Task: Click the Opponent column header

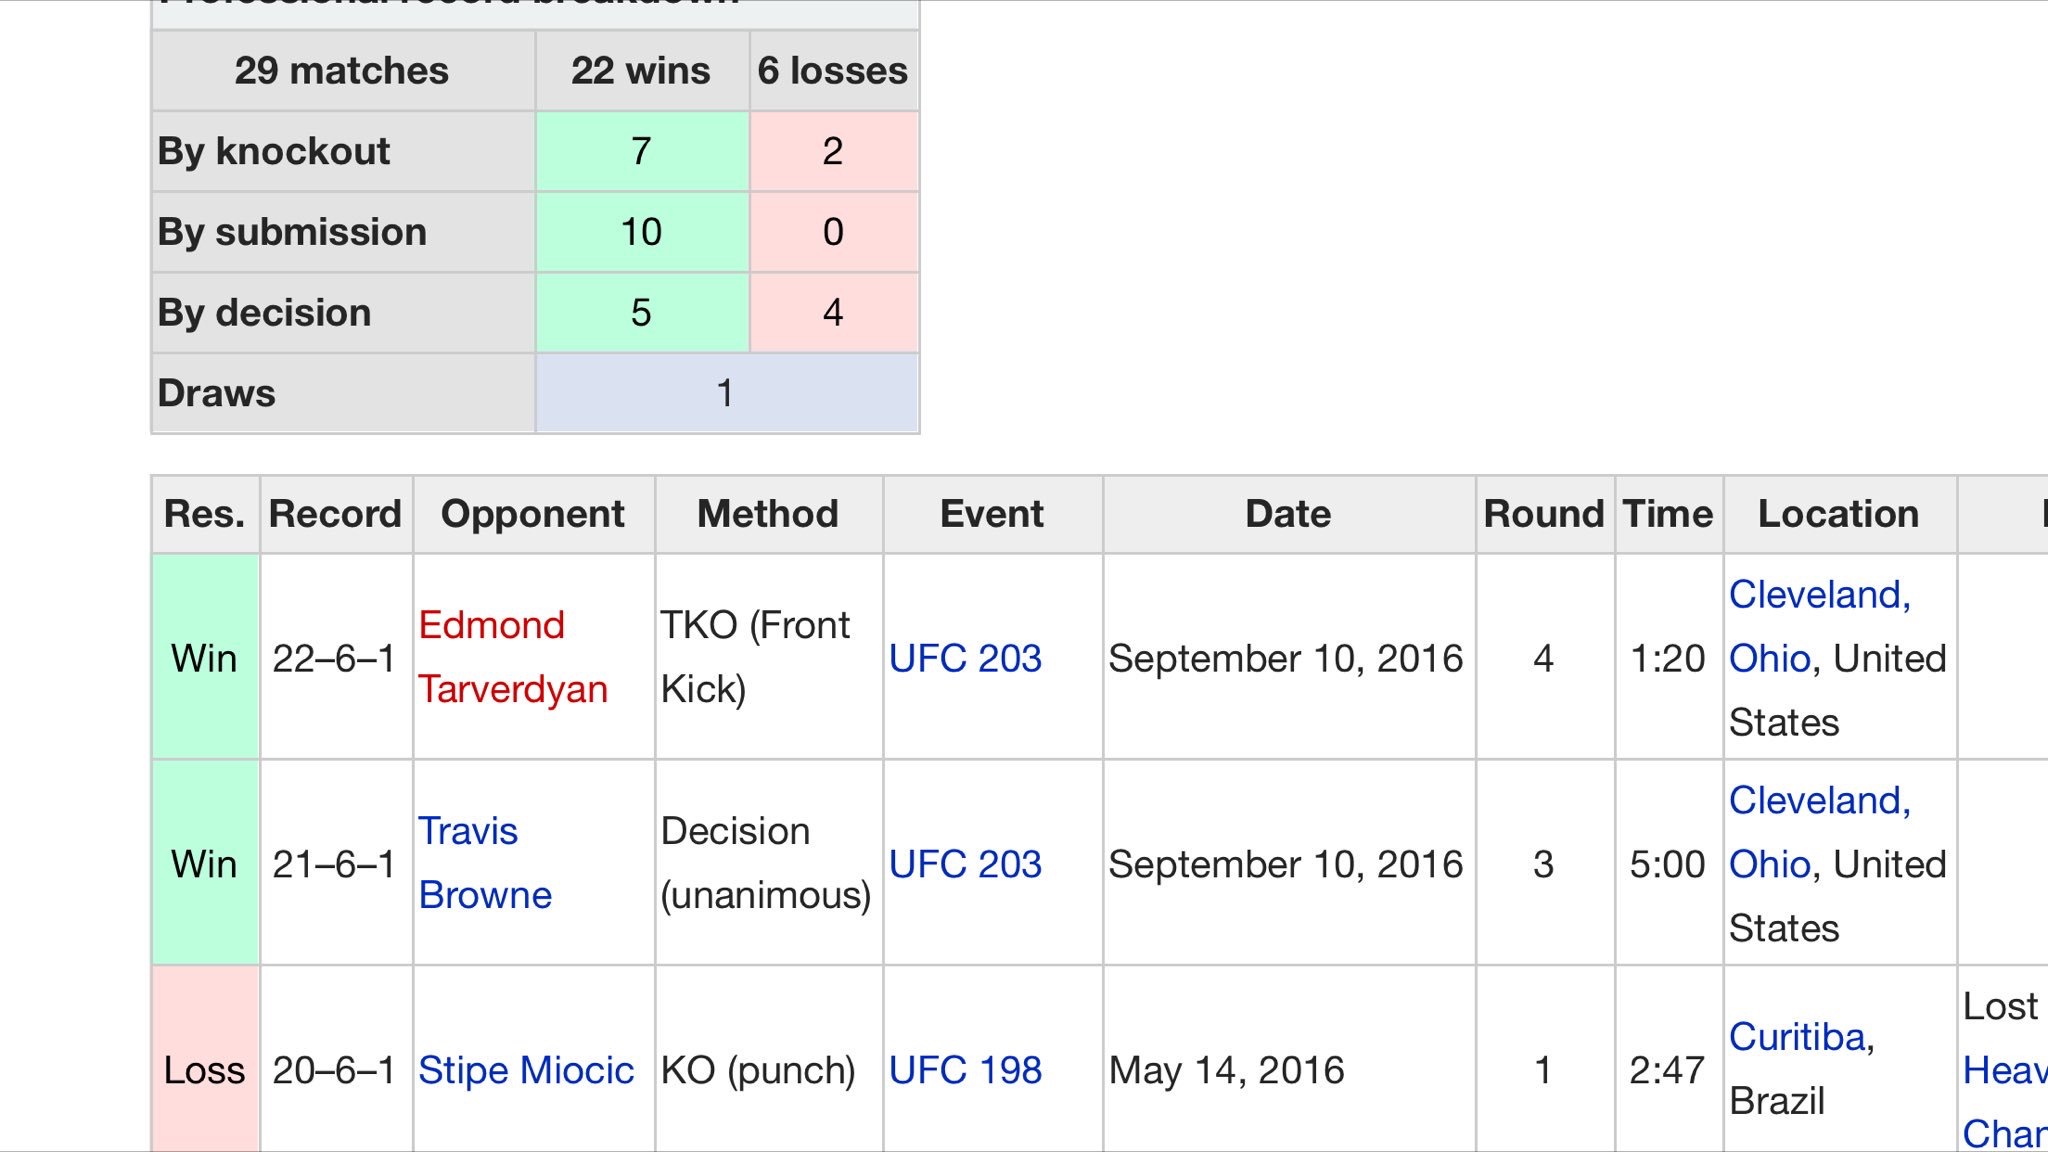Action: (532, 514)
